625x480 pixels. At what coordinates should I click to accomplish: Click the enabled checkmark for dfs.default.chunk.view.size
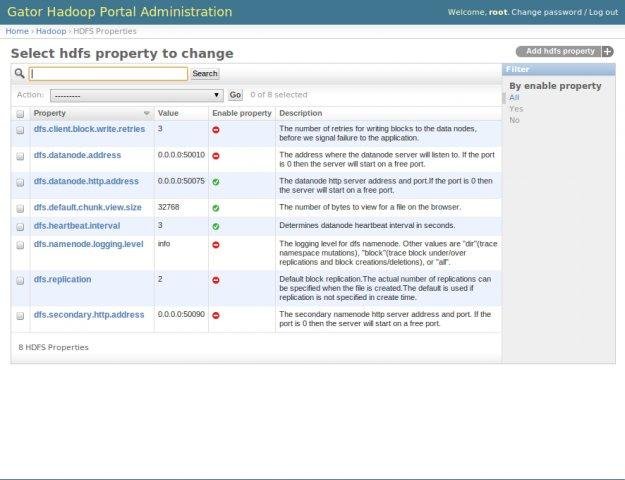(x=216, y=208)
